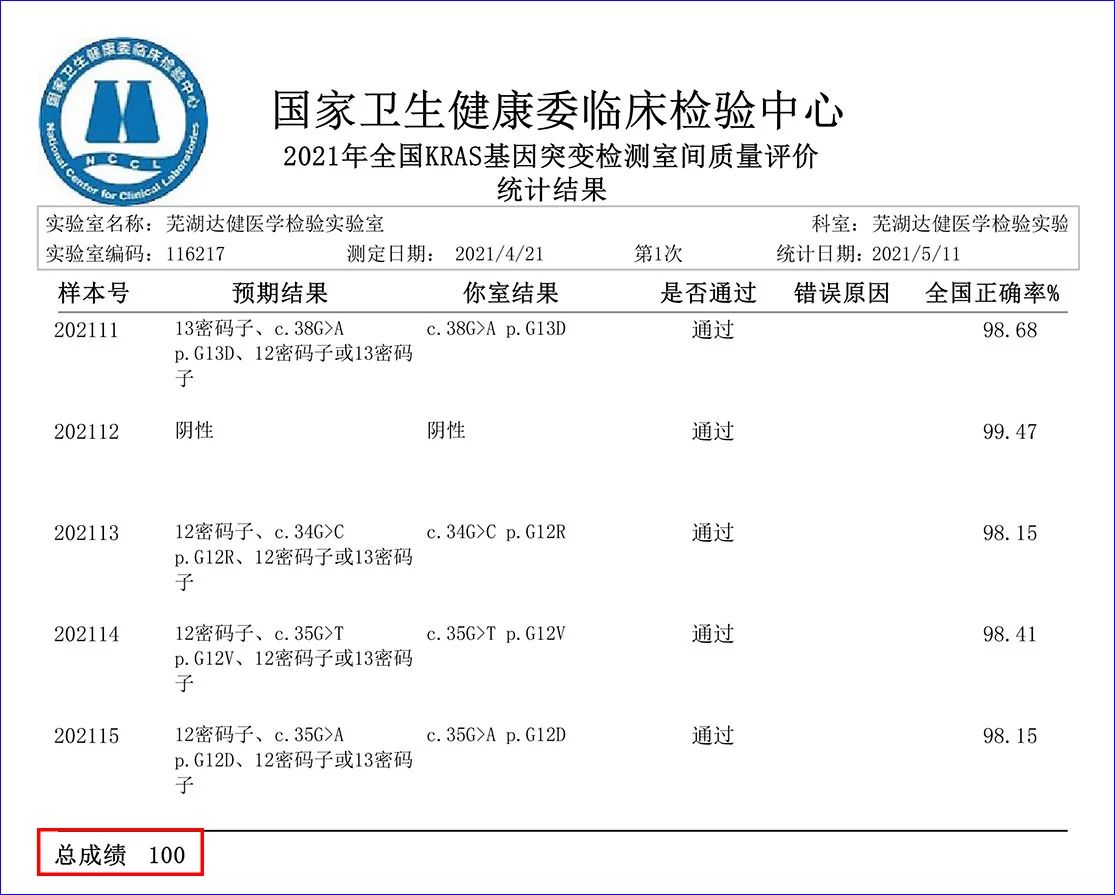Viewport: 1115px width, 895px height.
Task: Click sample number 202114
Action: click(86, 635)
